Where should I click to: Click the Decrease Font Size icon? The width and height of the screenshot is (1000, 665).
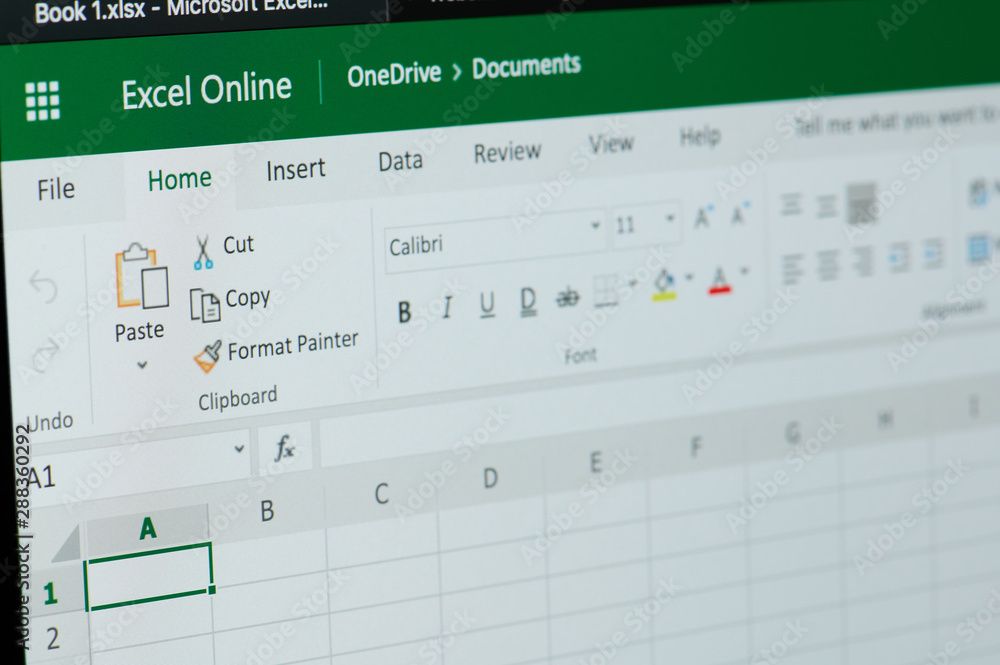point(740,214)
